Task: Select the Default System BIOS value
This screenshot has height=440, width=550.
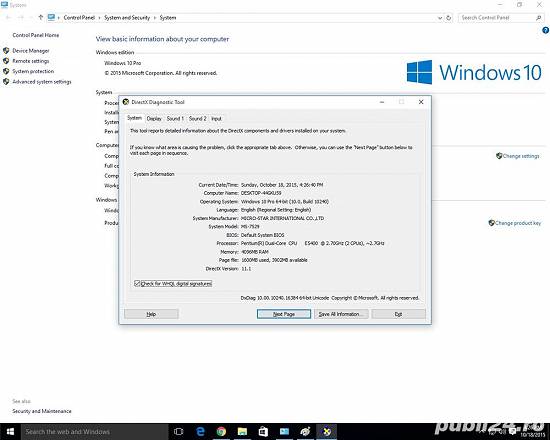Action: click(262, 235)
